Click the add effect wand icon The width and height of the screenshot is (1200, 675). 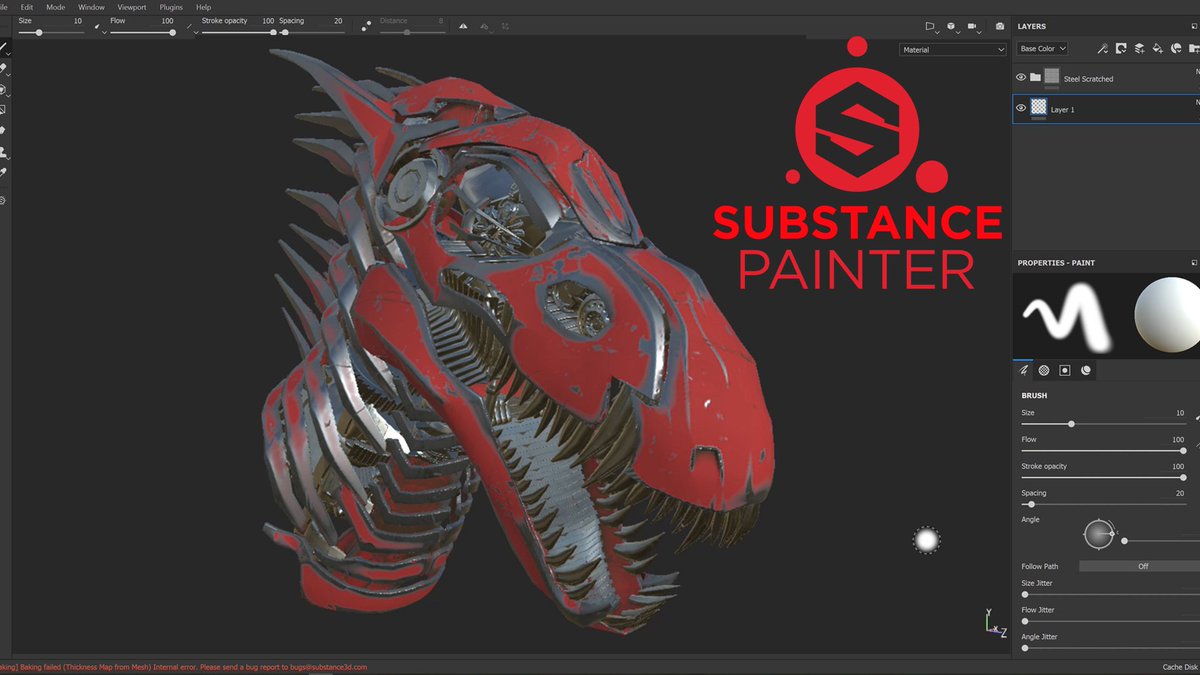click(1102, 48)
